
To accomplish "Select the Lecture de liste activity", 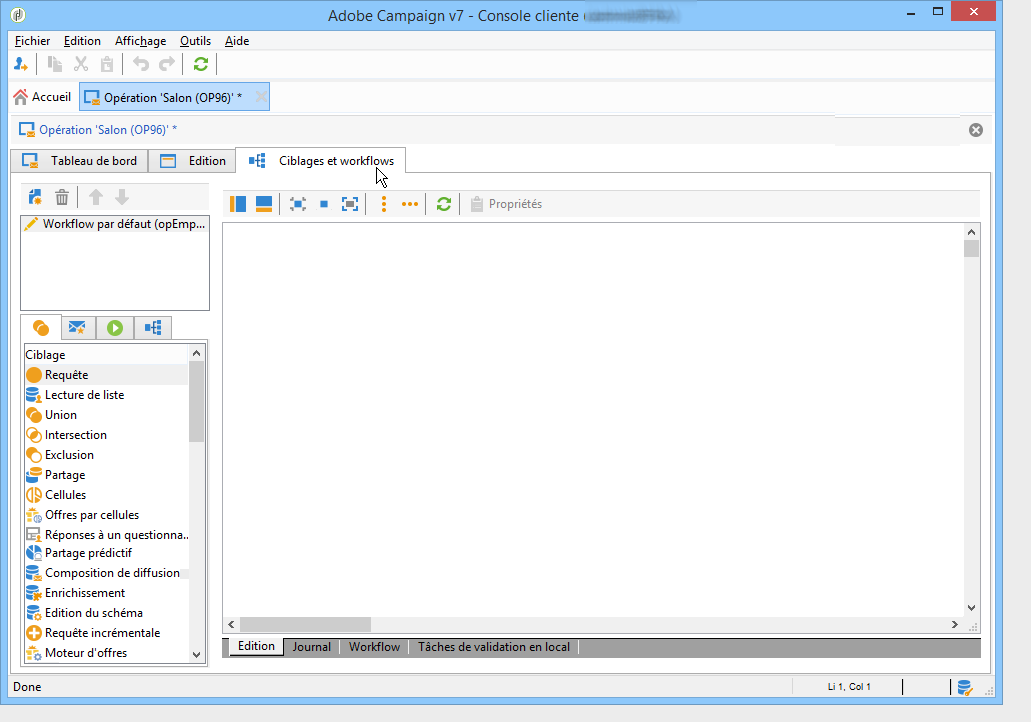I will coord(107,395).
